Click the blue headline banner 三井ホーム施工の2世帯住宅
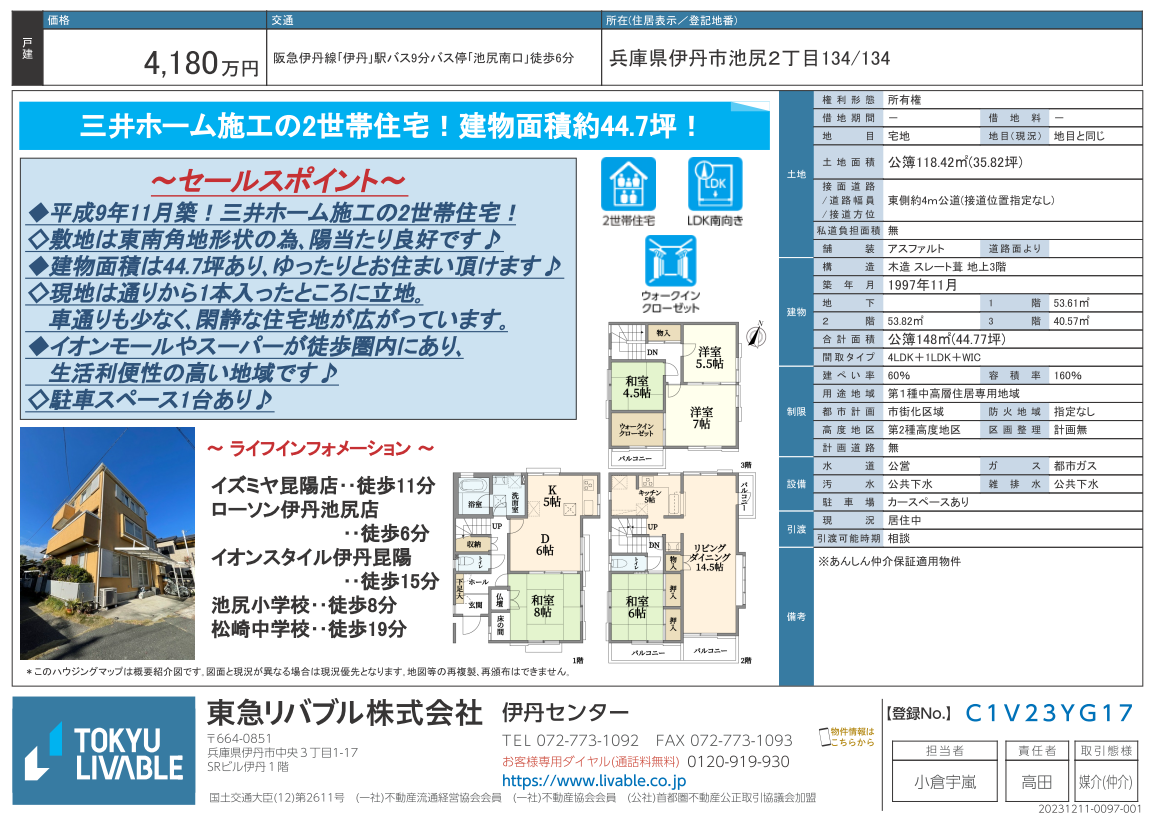The height and width of the screenshot is (826, 1153). pyautogui.click(x=393, y=127)
